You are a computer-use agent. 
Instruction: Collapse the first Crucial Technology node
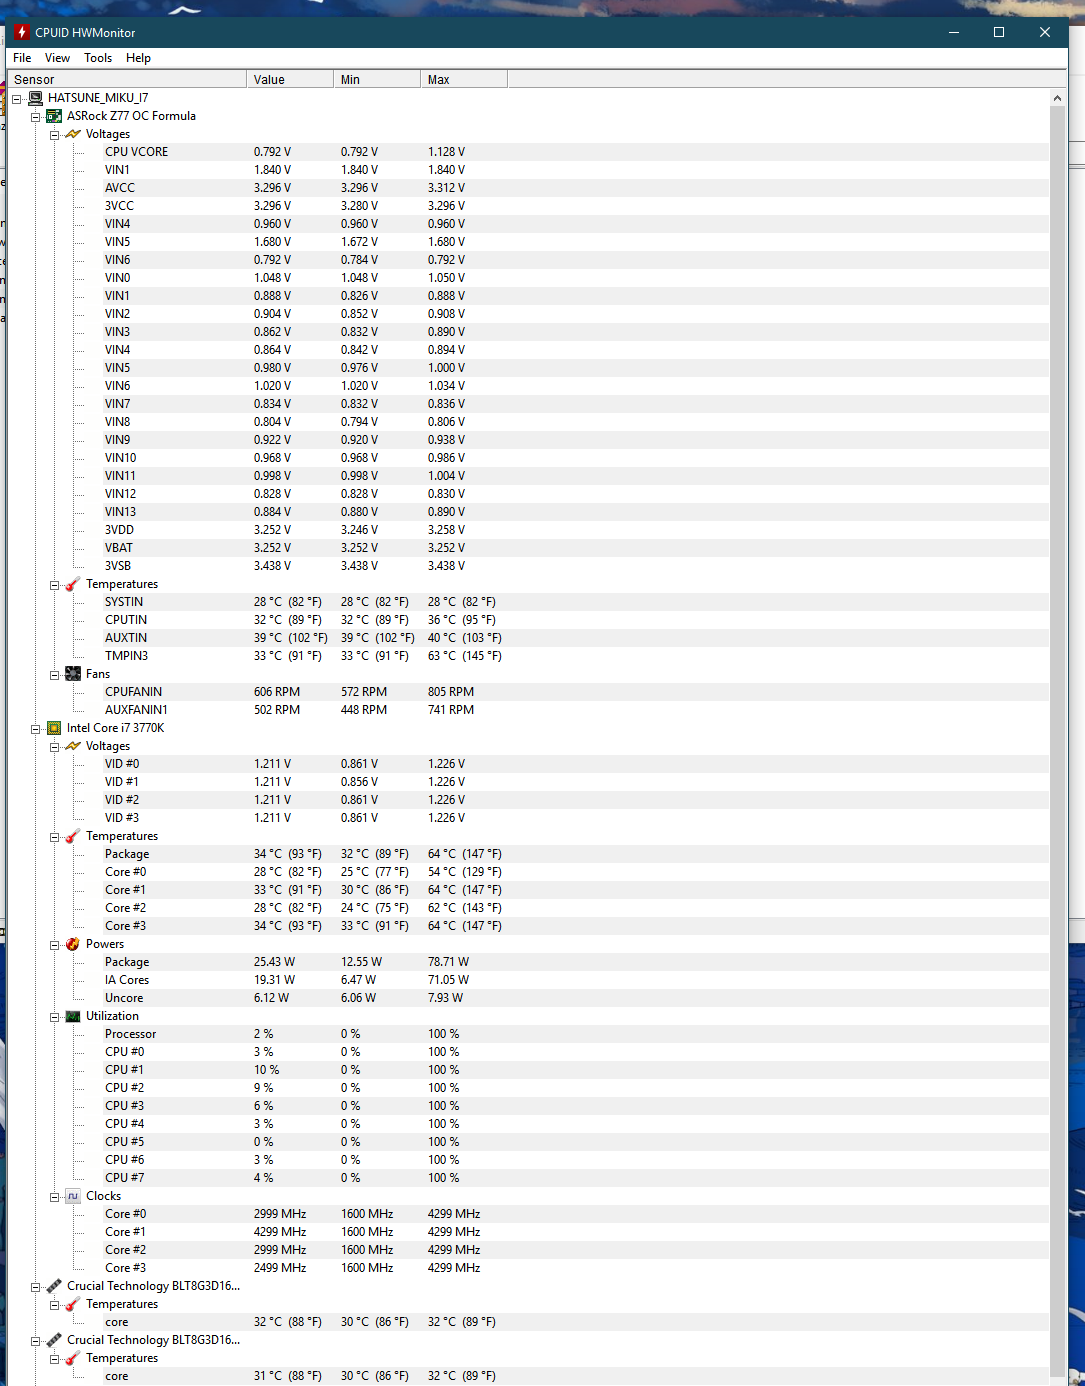pyautogui.click(x=36, y=1286)
